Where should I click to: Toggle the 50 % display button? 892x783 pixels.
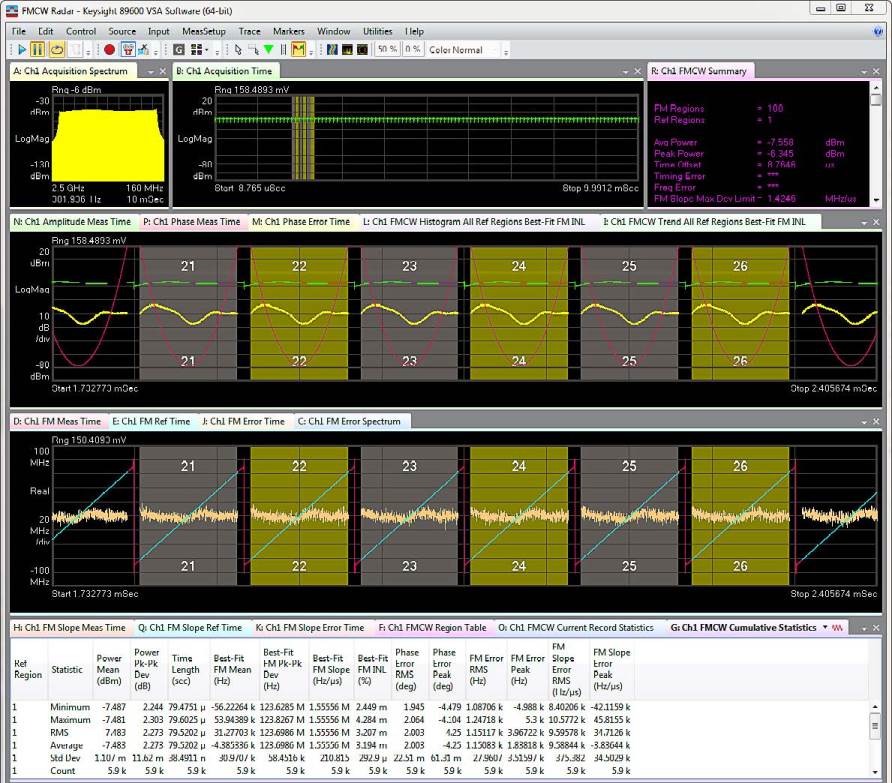point(387,50)
